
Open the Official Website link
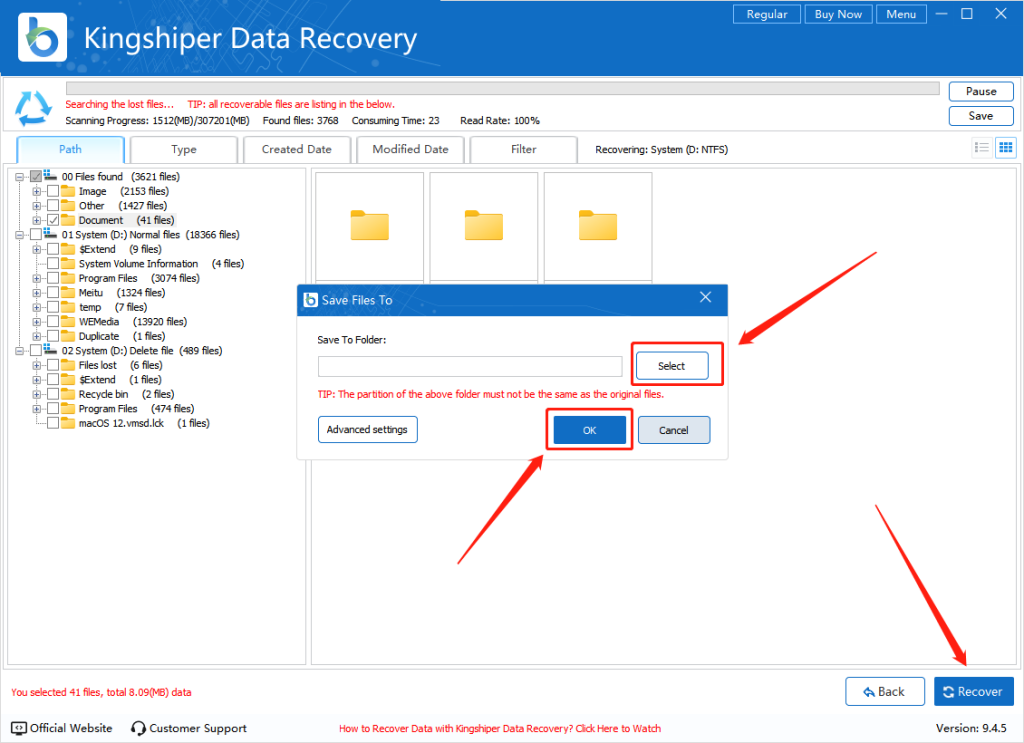tap(61, 728)
